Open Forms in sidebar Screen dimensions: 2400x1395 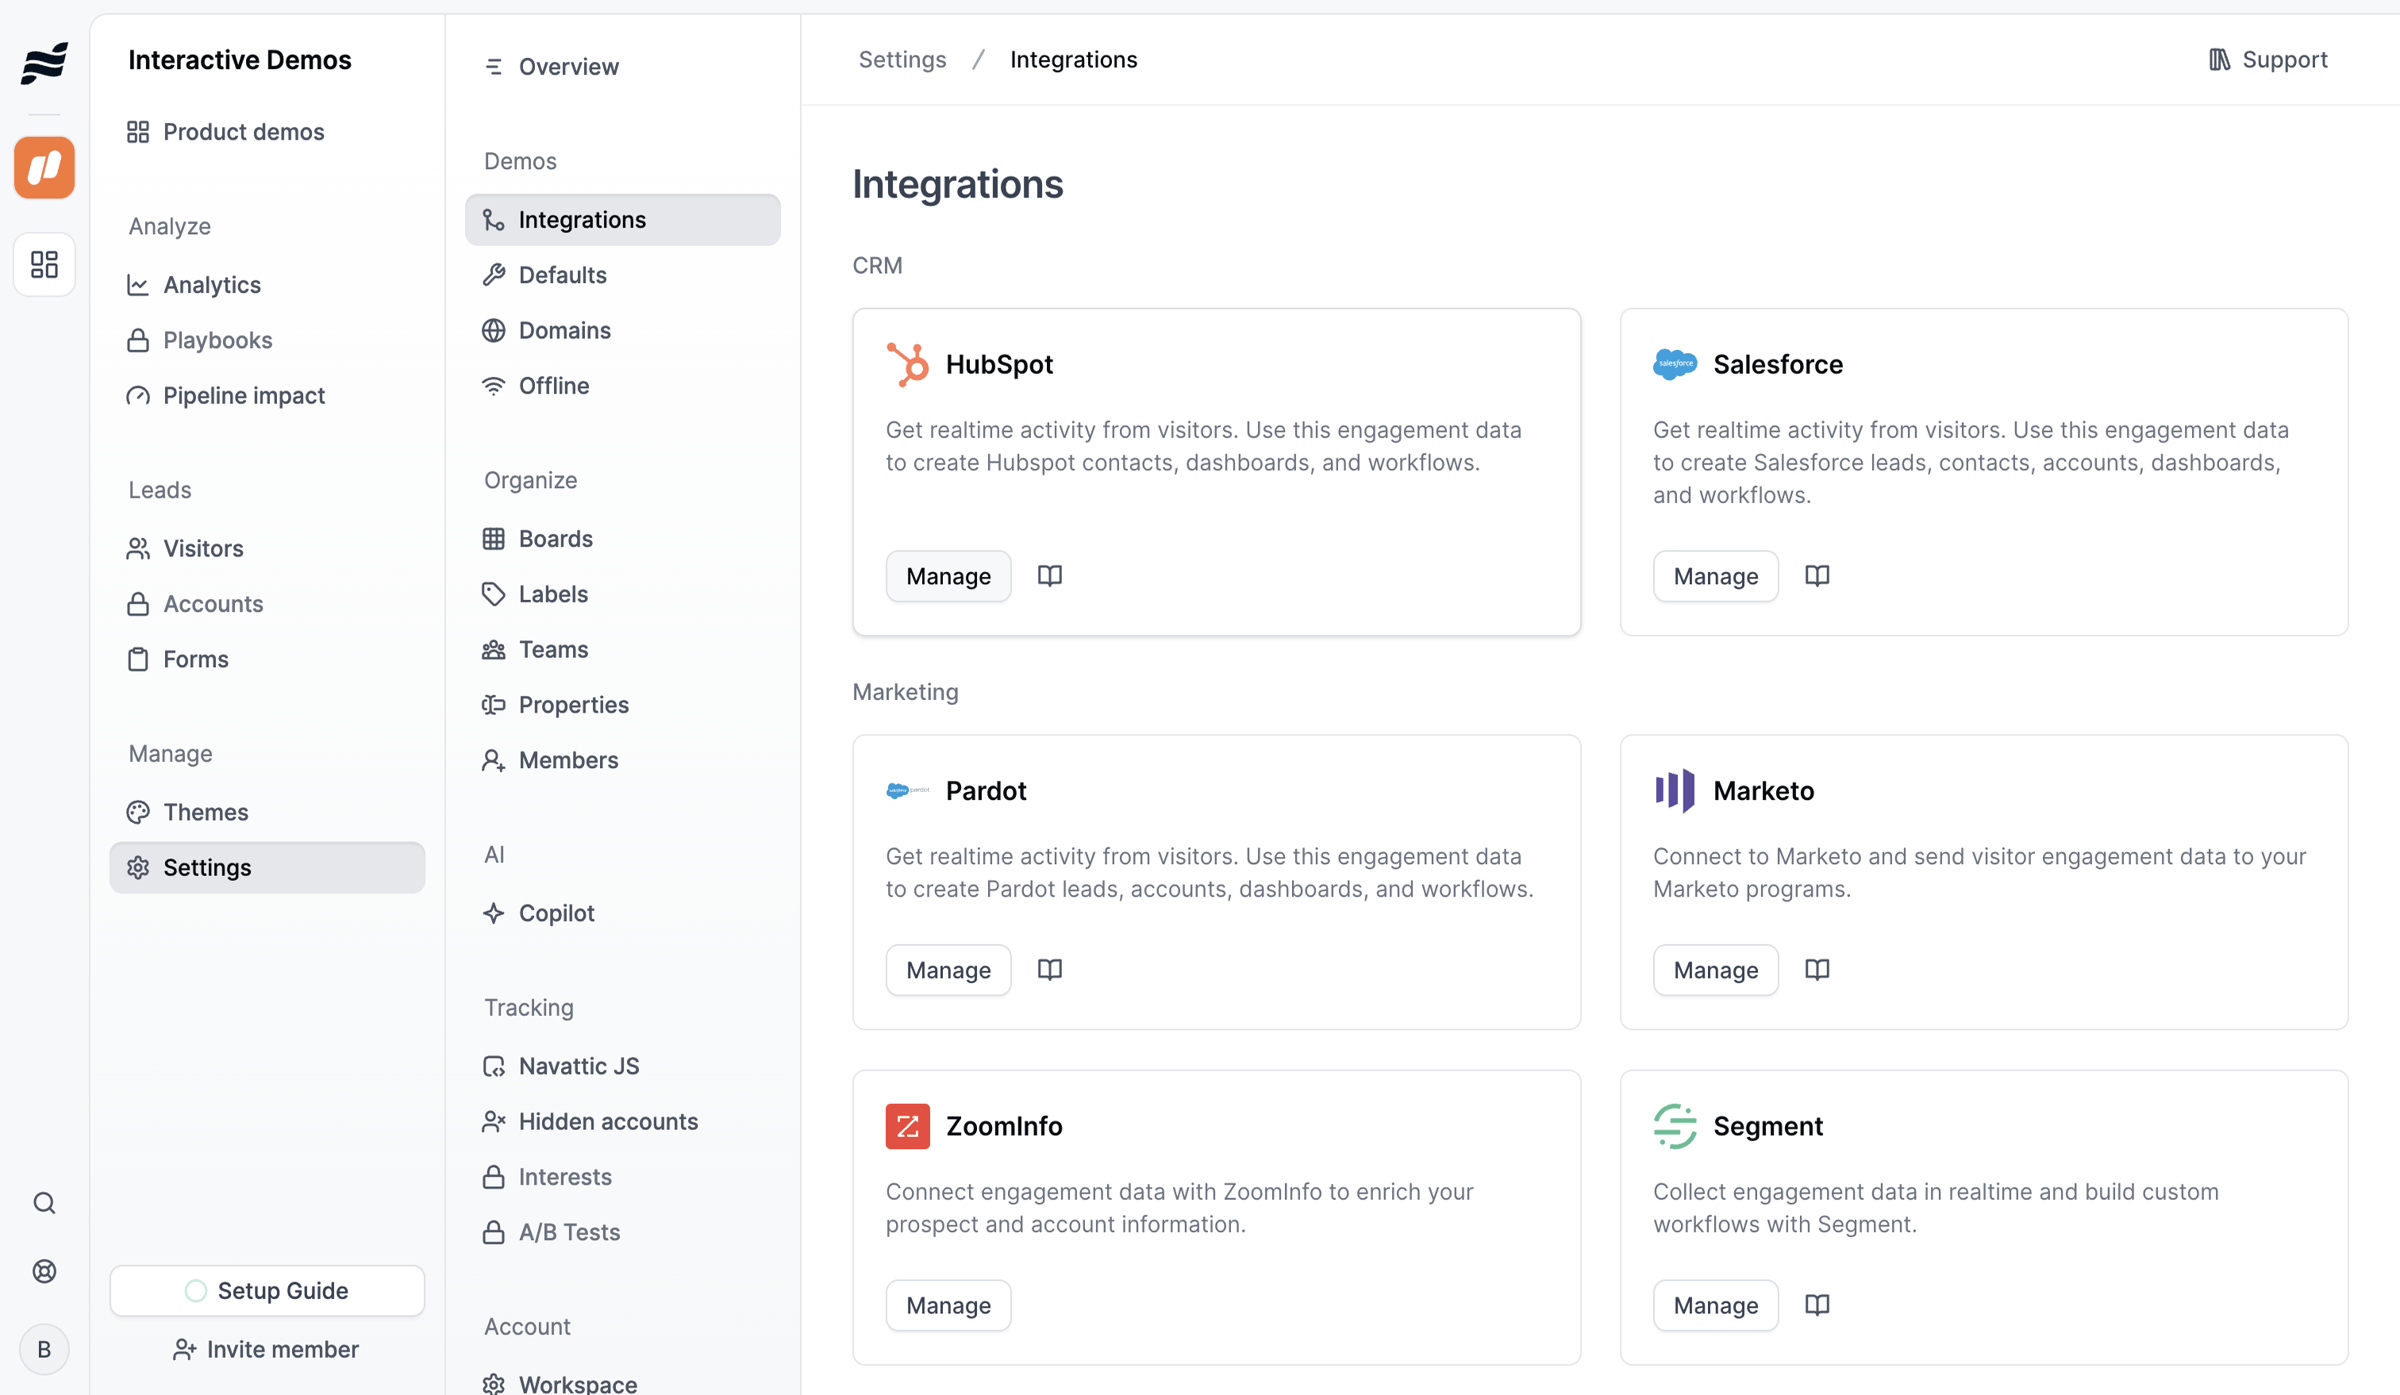click(x=267, y=659)
